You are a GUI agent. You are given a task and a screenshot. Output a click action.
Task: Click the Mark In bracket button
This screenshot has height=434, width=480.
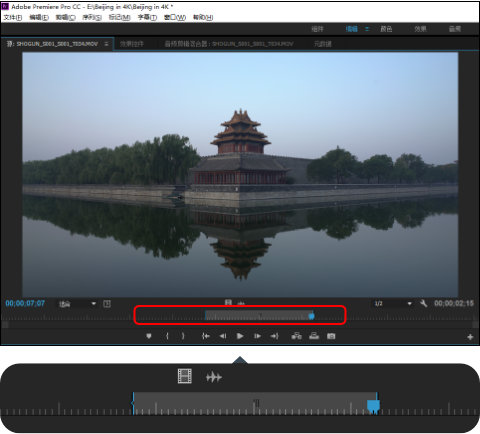[x=167, y=336]
